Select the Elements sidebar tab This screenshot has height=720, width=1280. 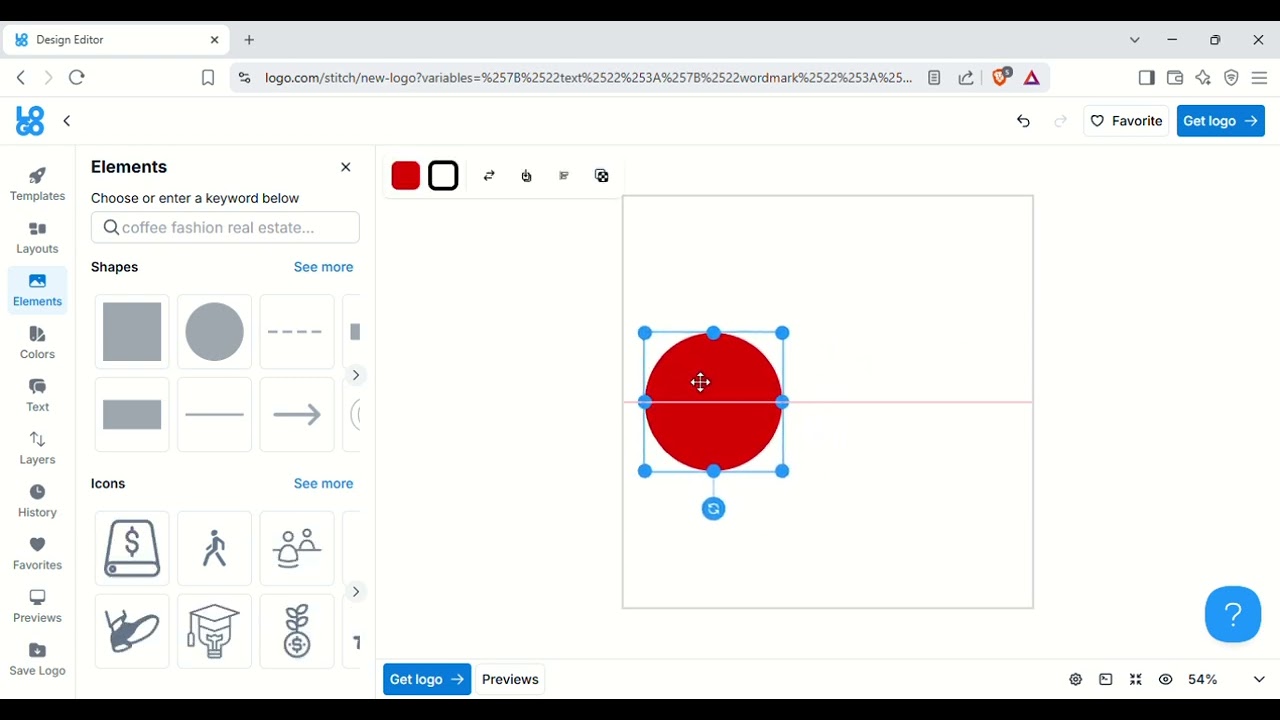coord(38,290)
